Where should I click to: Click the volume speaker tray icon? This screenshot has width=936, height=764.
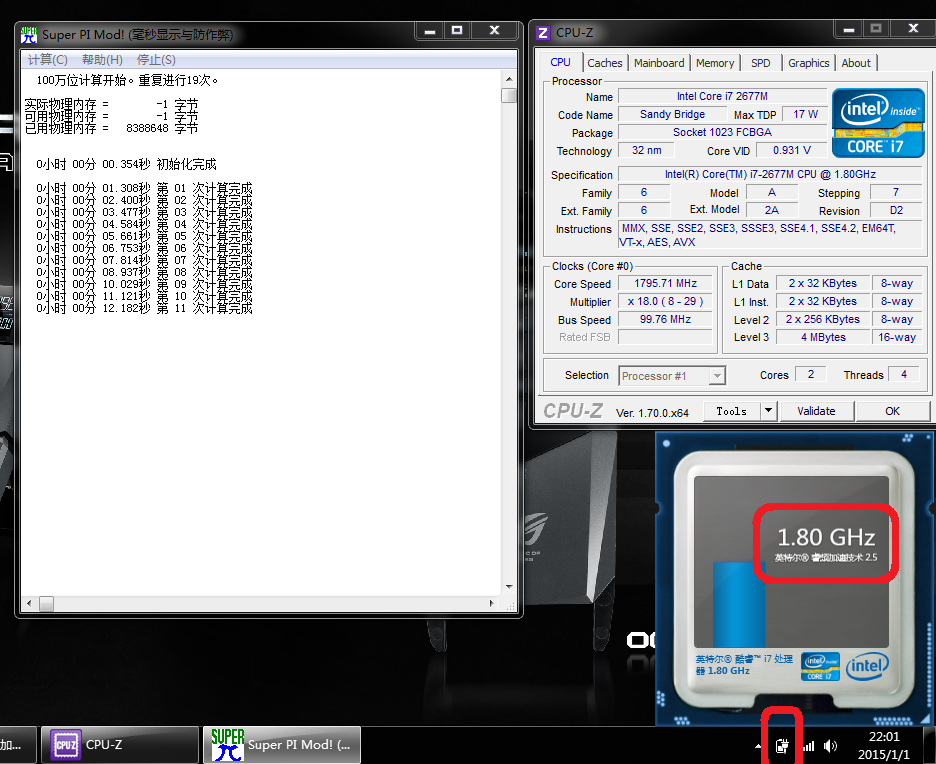(830, 746)
